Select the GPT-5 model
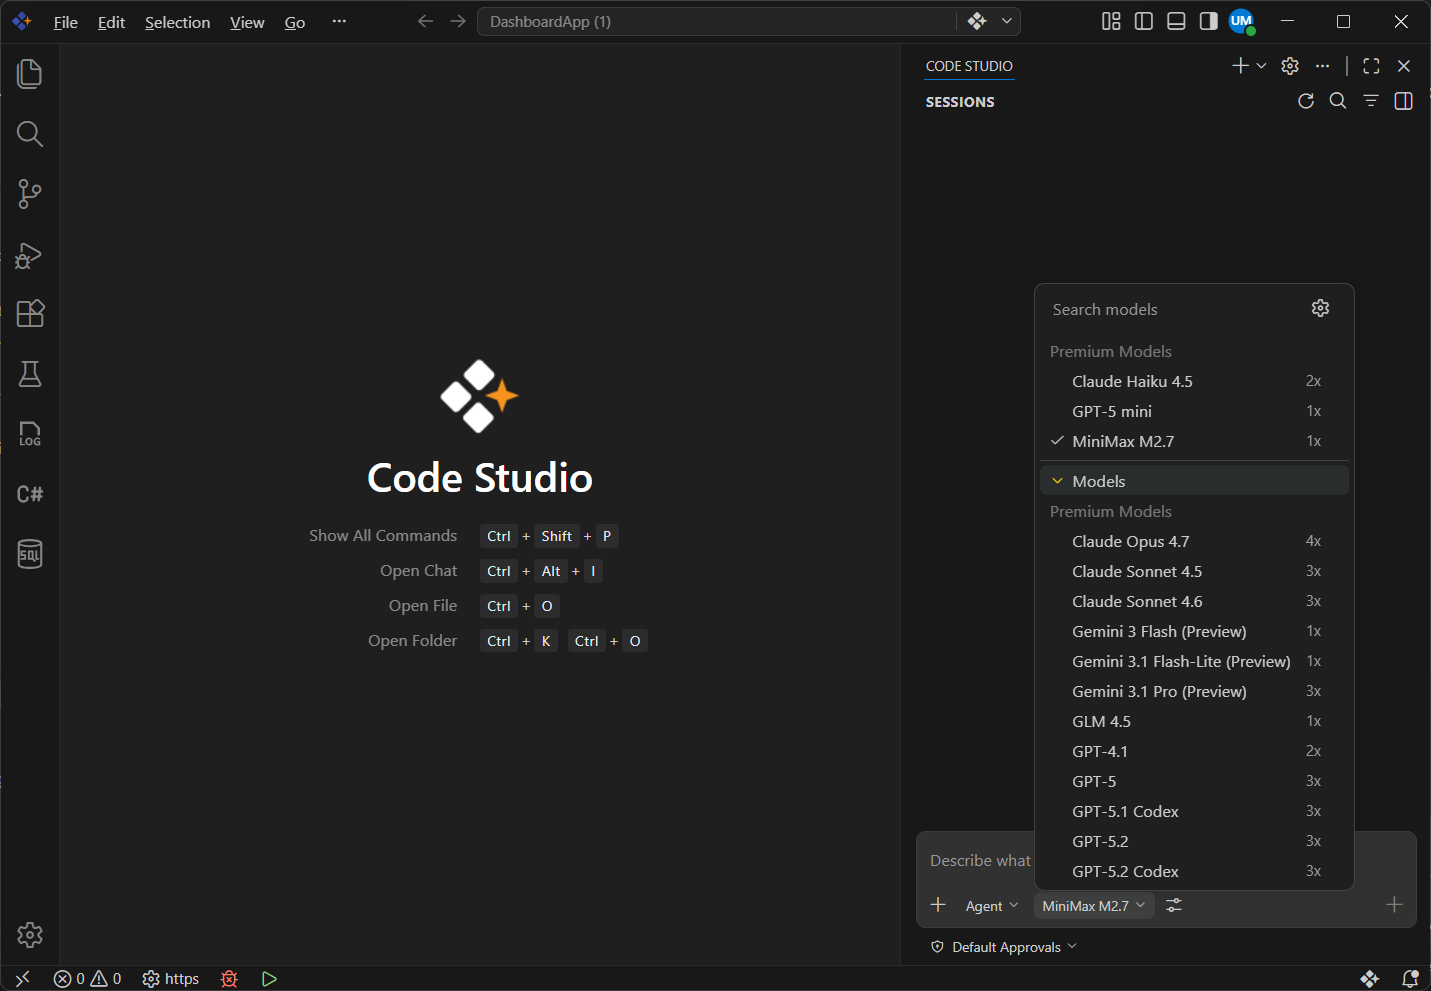The width and height of the screenshot is (1431, 991). pyautogui.click(x=1195, y=781)
